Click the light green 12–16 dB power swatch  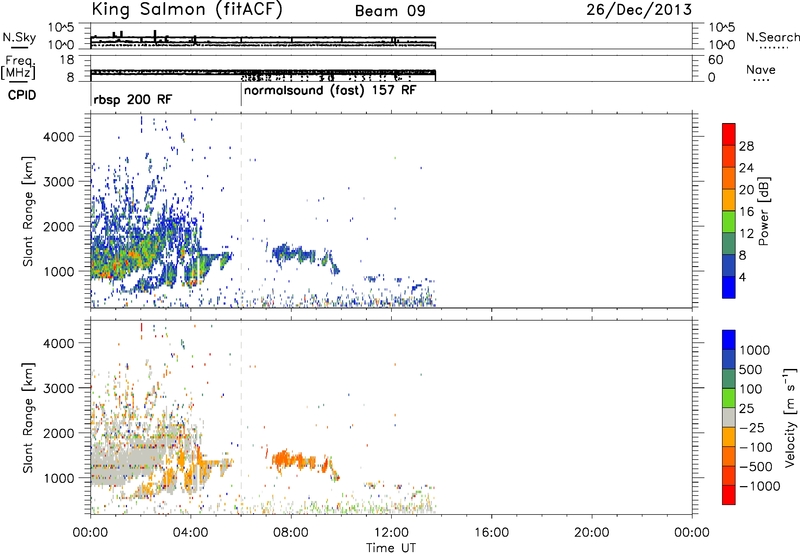[729, 222]
